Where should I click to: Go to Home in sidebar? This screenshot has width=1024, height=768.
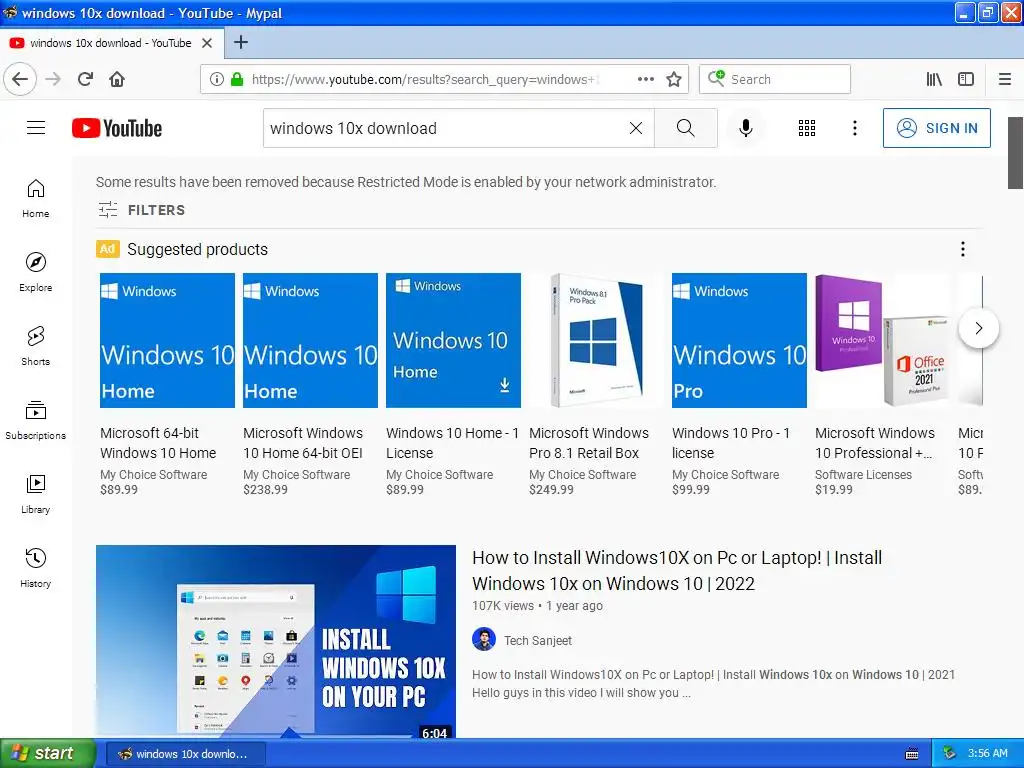tap(36, 199)
